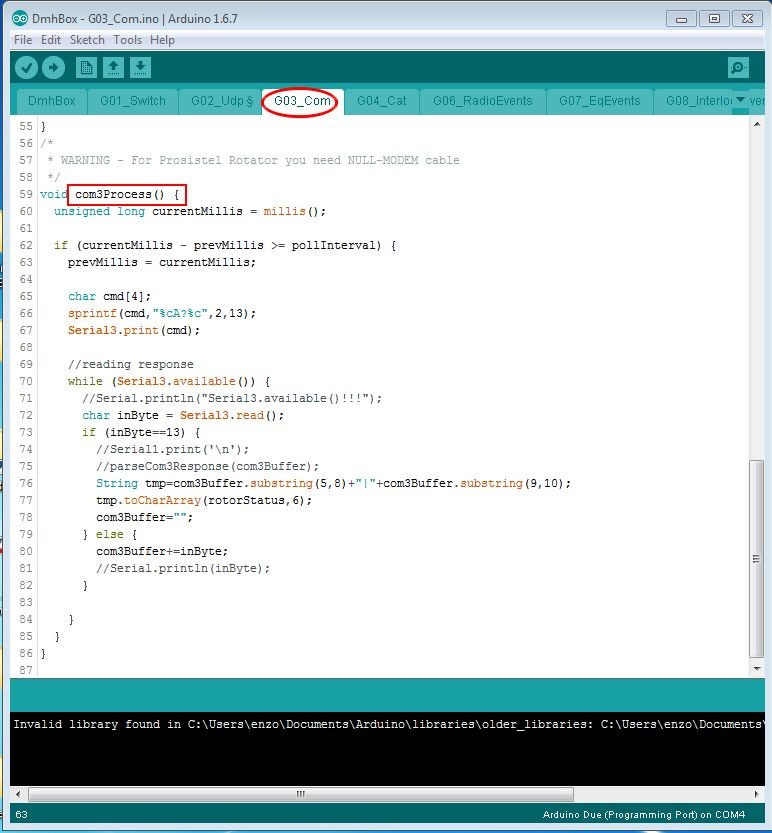The image size is (772, 833).
Task: Switch to the G01_Switch tab
Action: 133,101
